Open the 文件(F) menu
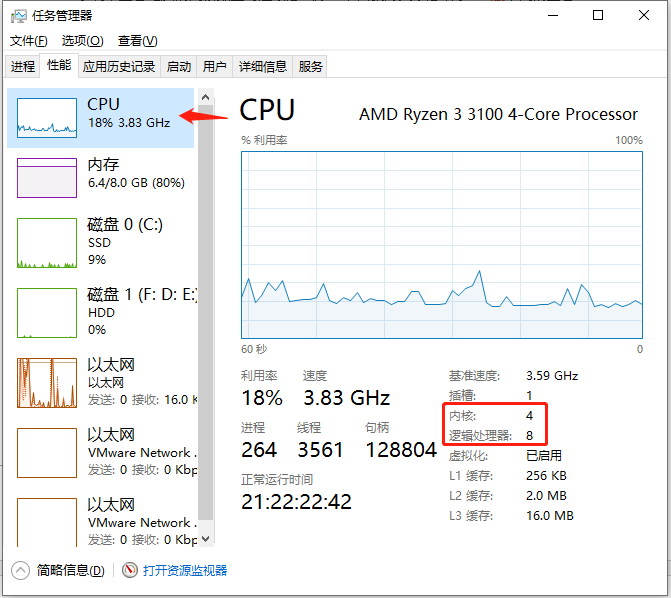The image size is (671, 598). [x=28, y=41]
